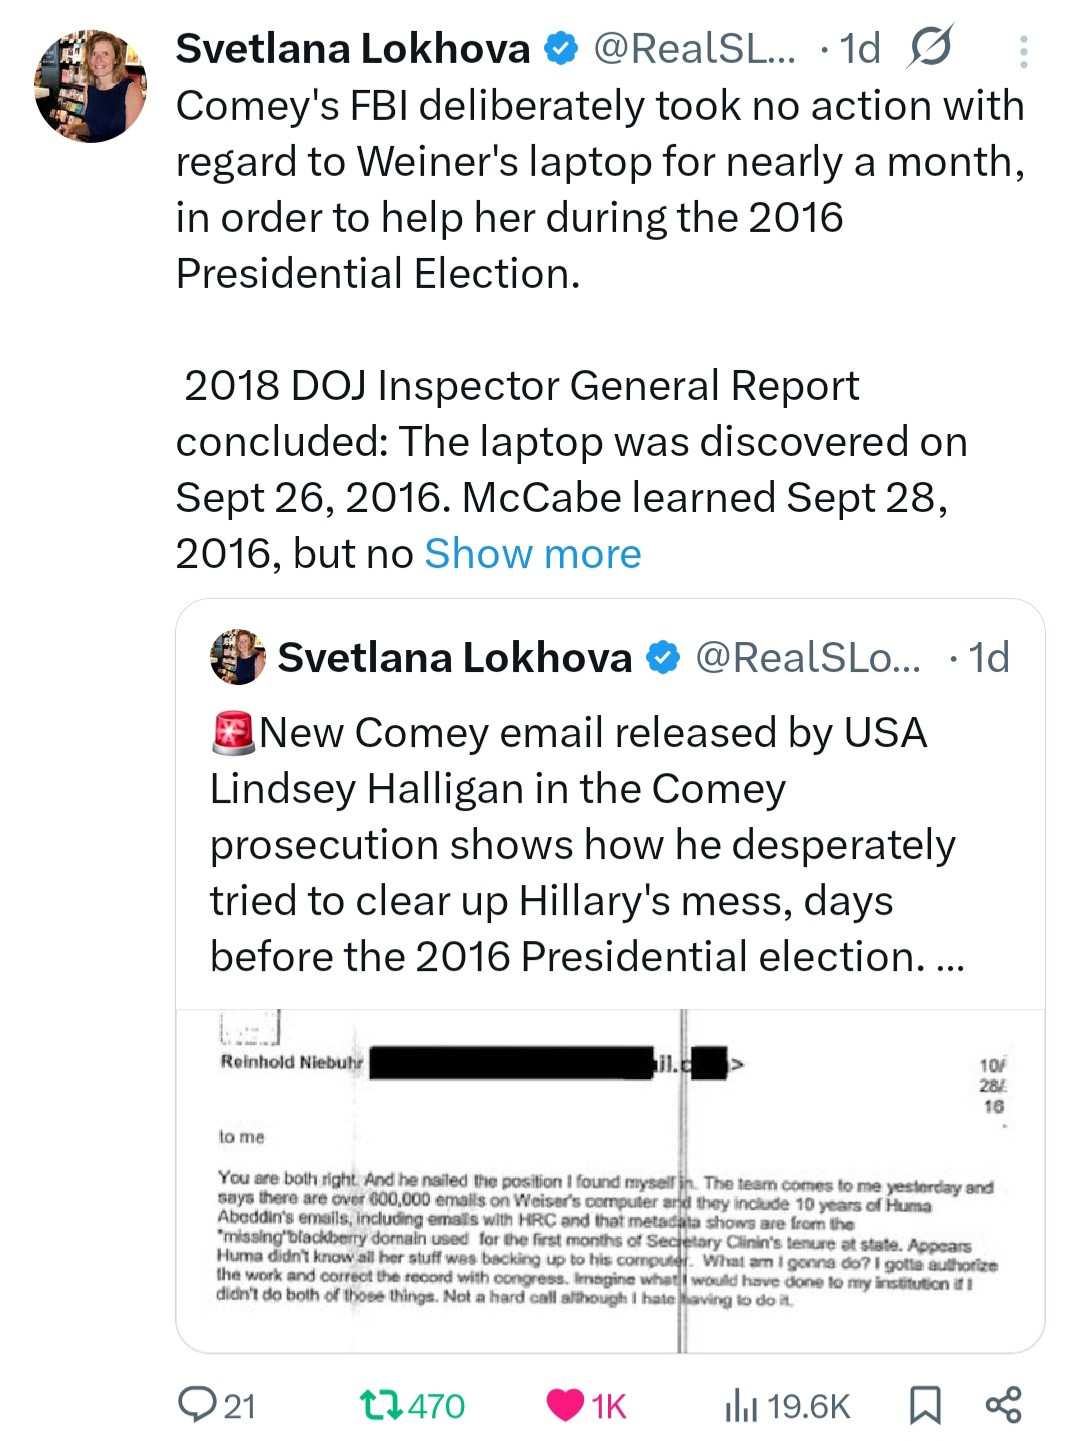Bookmark this tweet
Screen dimensions: 1080x1441
pos(924,1405)
